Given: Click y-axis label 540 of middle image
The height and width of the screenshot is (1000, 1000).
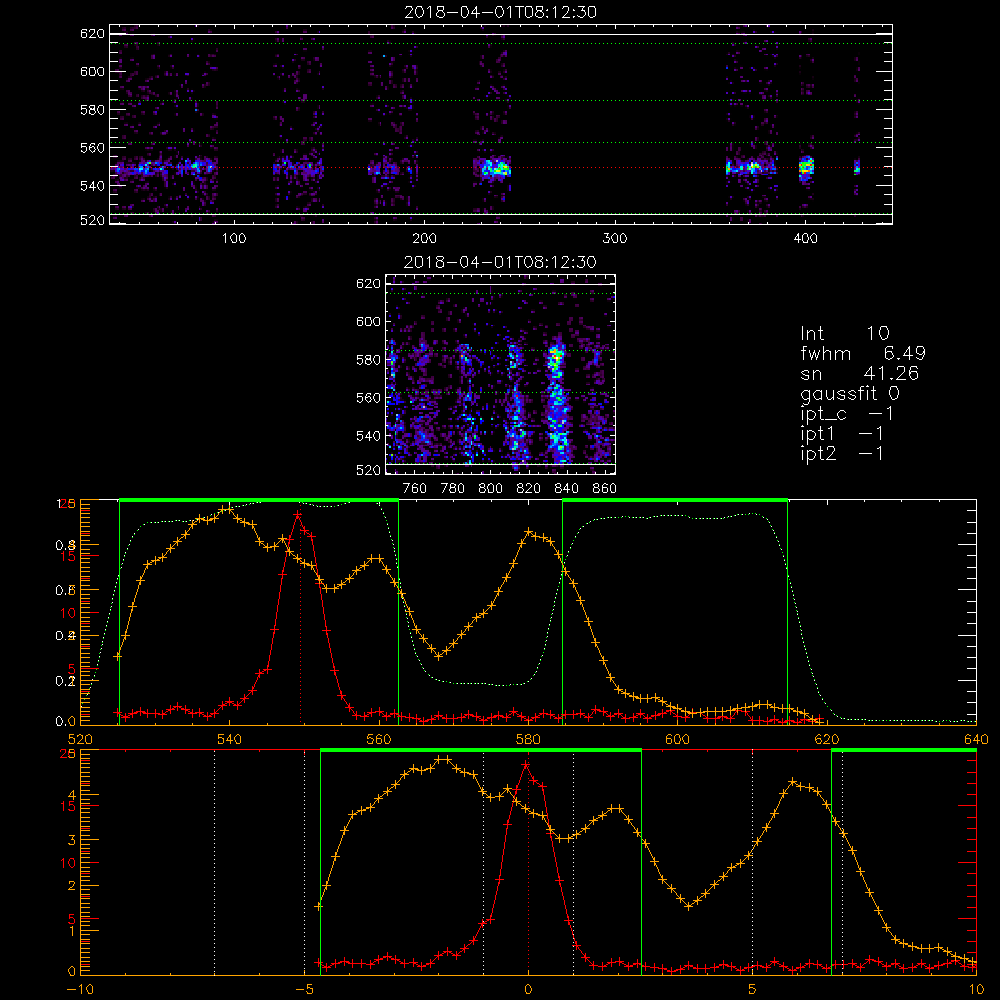Looking at the screenshot, I should click(368, 436).
